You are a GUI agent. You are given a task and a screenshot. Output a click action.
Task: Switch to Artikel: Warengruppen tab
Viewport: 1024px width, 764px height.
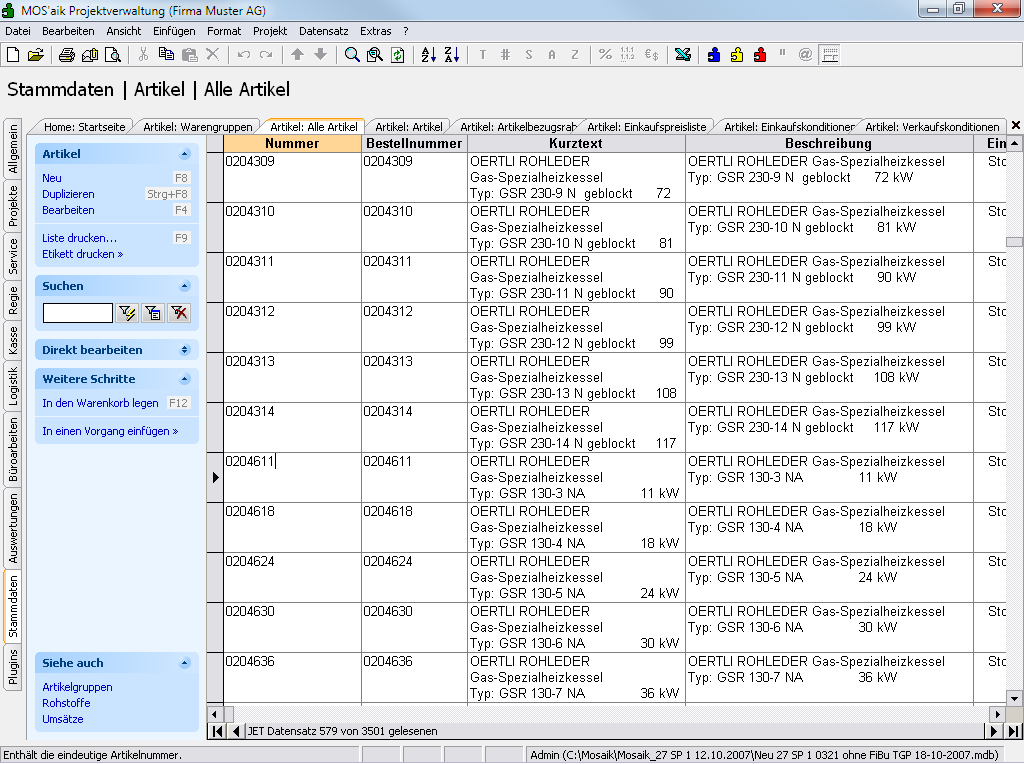198,127
